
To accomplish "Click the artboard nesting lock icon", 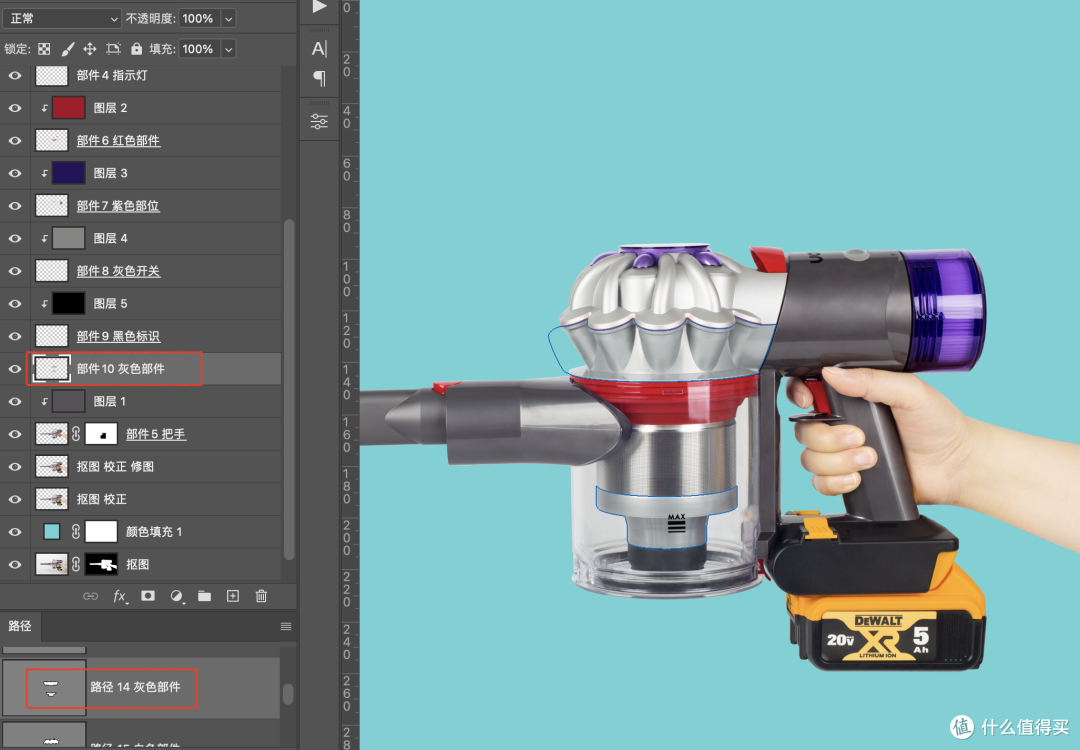I will (x=113, y=49).
